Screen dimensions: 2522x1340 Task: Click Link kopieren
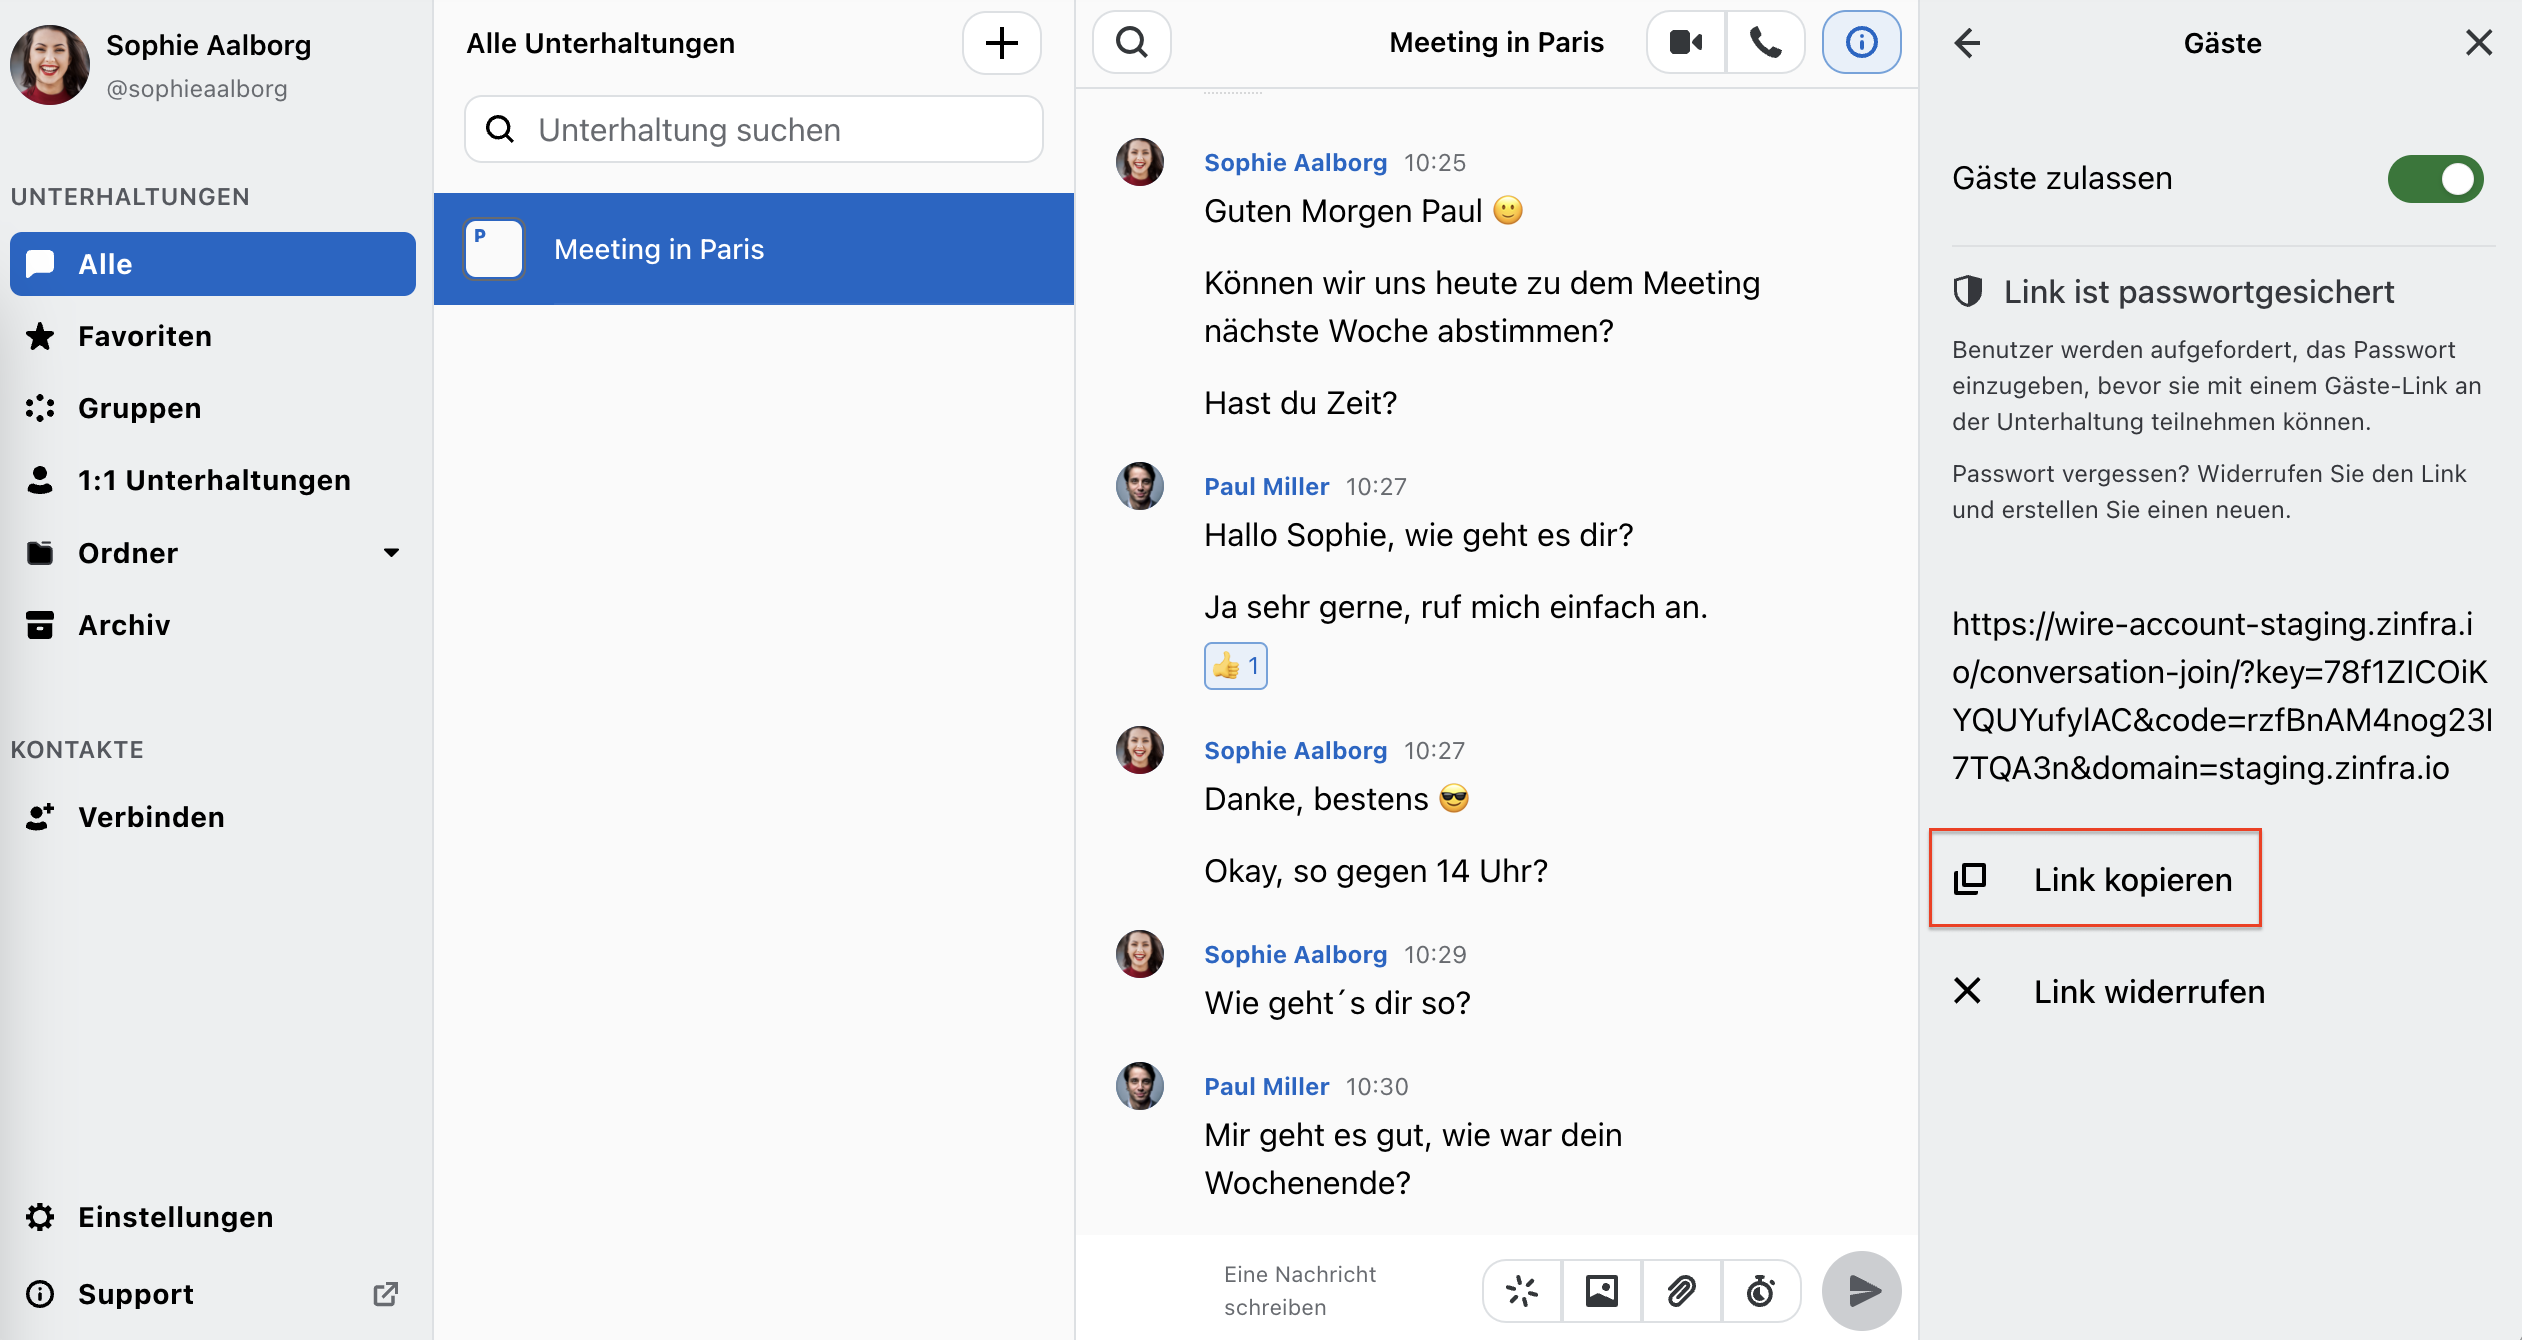click(2095, 879)
